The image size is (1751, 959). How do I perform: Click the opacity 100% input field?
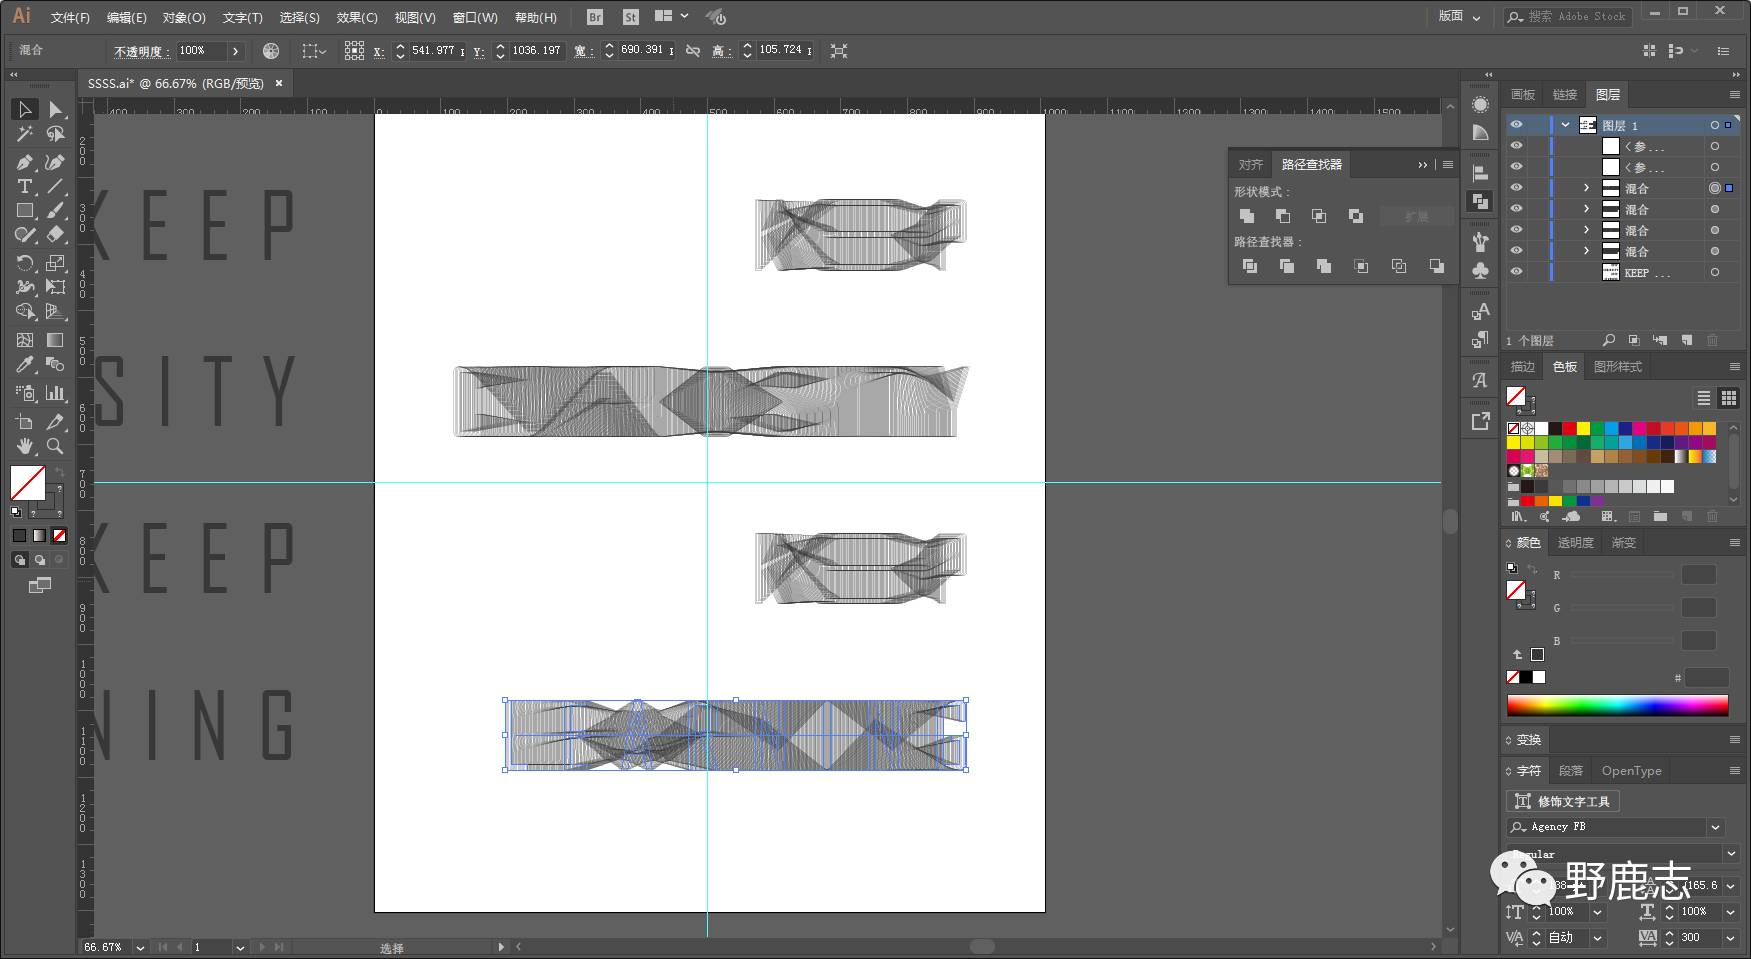(x=201, y=51)
